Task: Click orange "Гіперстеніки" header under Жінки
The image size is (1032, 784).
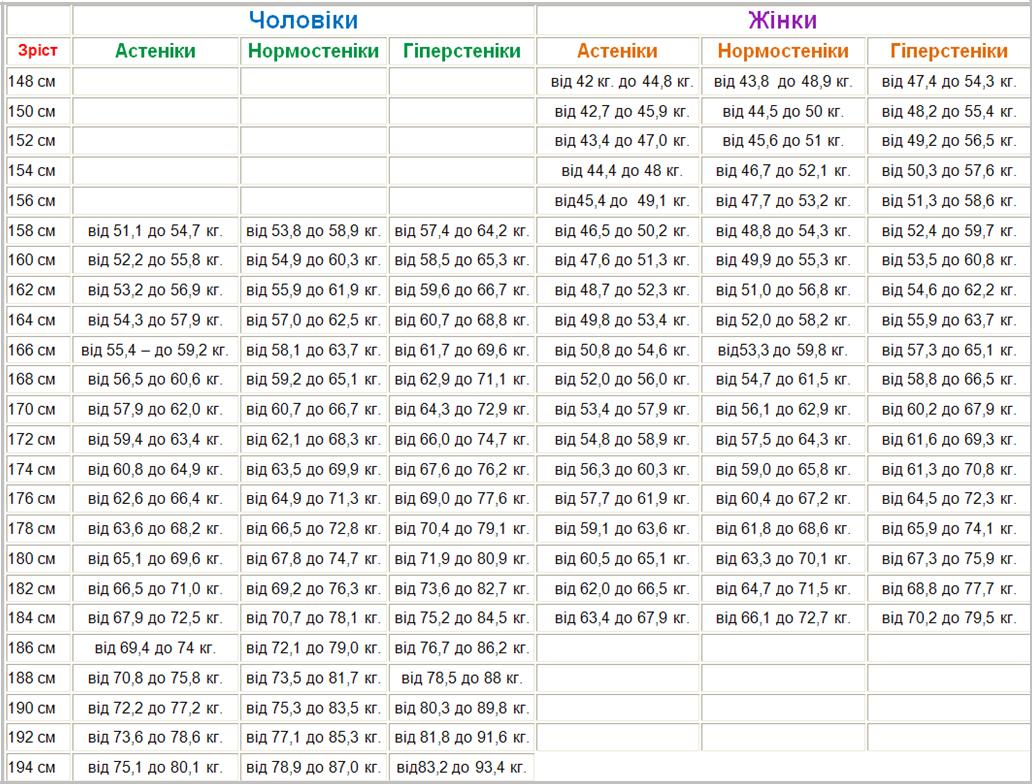Action: (949, 51)
